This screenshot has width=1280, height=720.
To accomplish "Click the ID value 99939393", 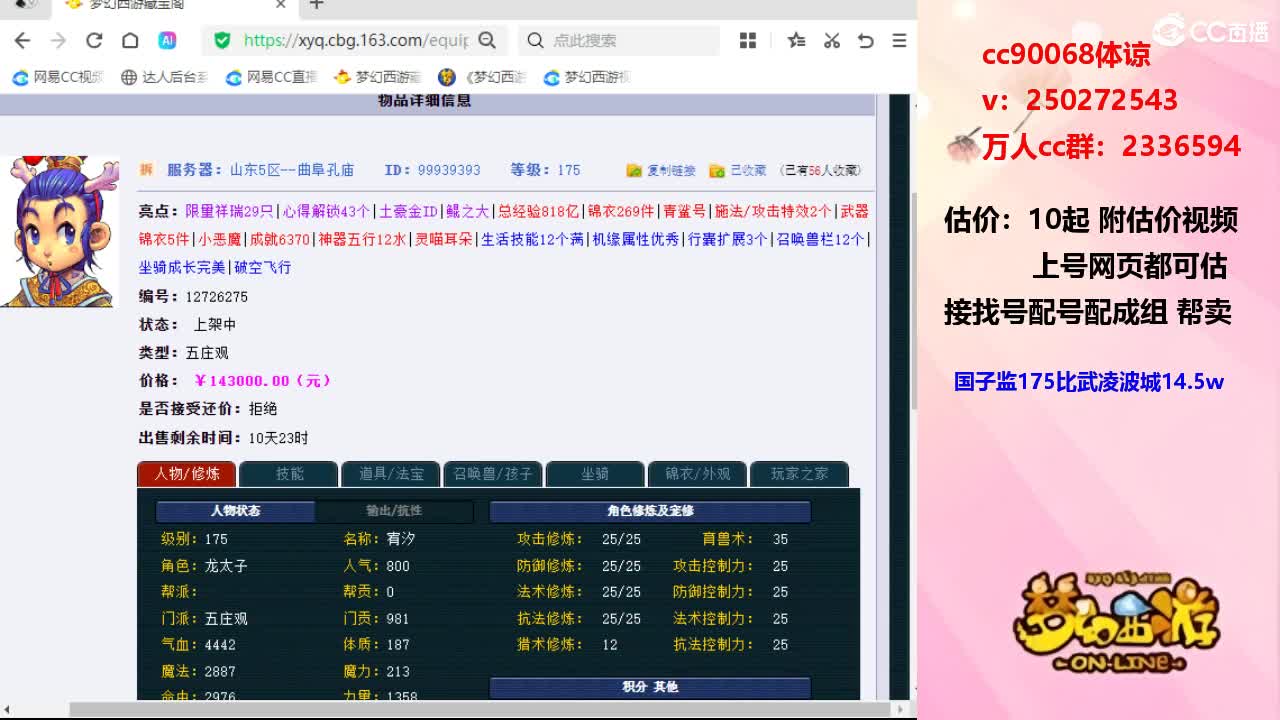I will pos(449,170).
